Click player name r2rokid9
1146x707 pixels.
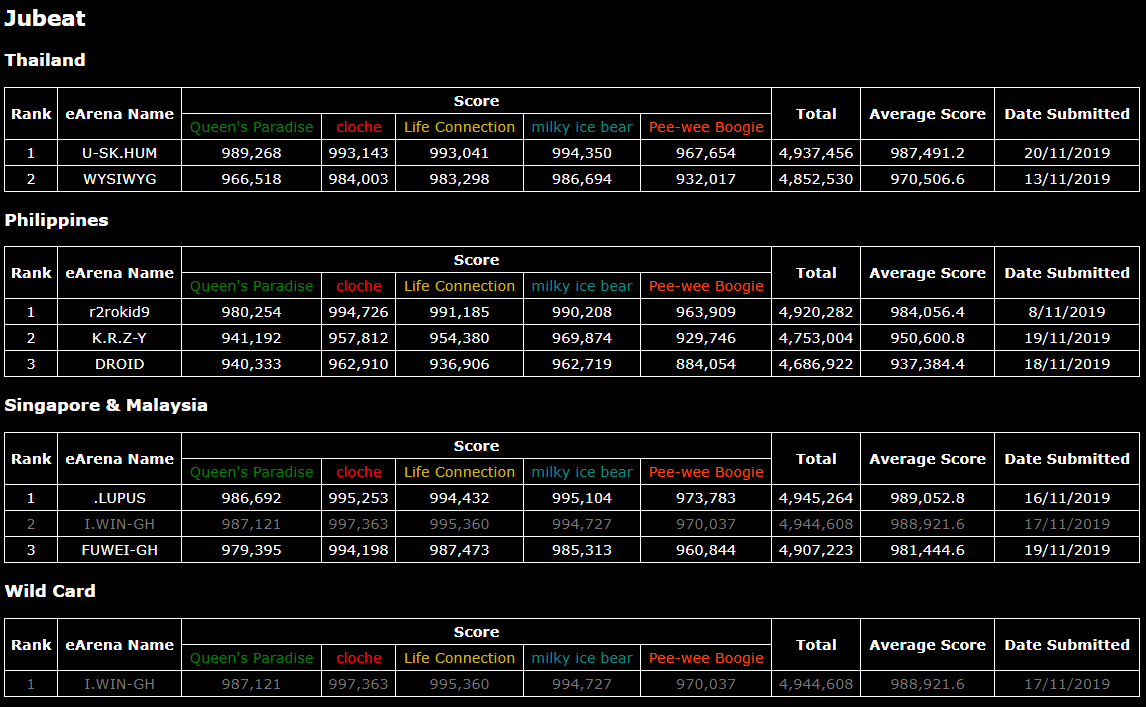tap(119, 312)
